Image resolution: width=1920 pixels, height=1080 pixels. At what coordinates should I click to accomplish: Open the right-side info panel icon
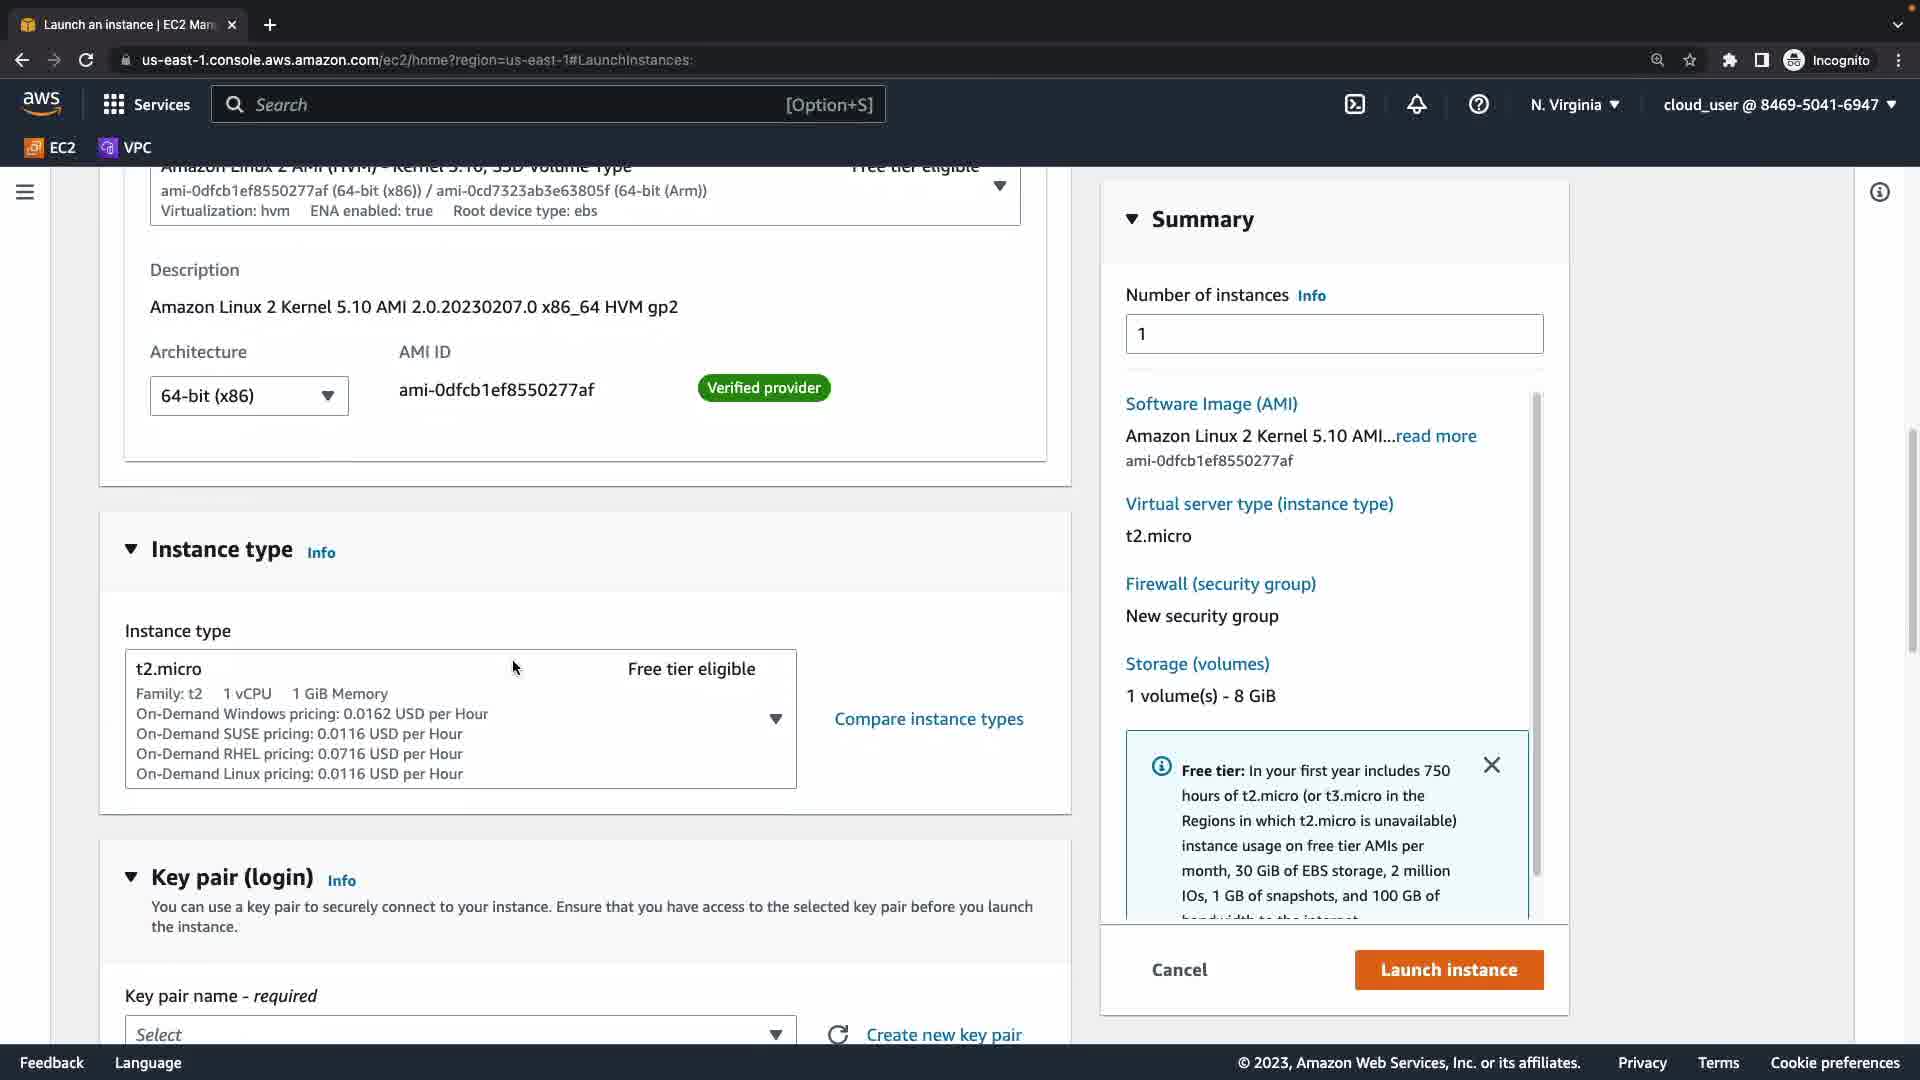(1880, 192)
